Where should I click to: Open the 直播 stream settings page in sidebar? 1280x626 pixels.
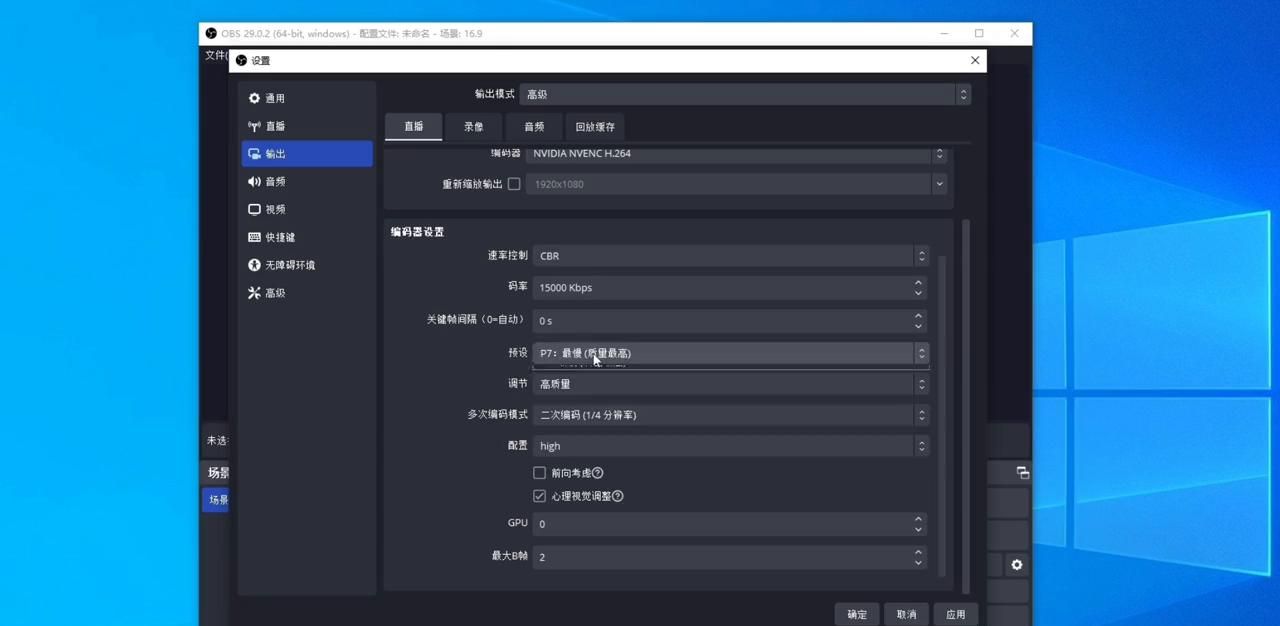pyautogui.click(x=307, y=126)
